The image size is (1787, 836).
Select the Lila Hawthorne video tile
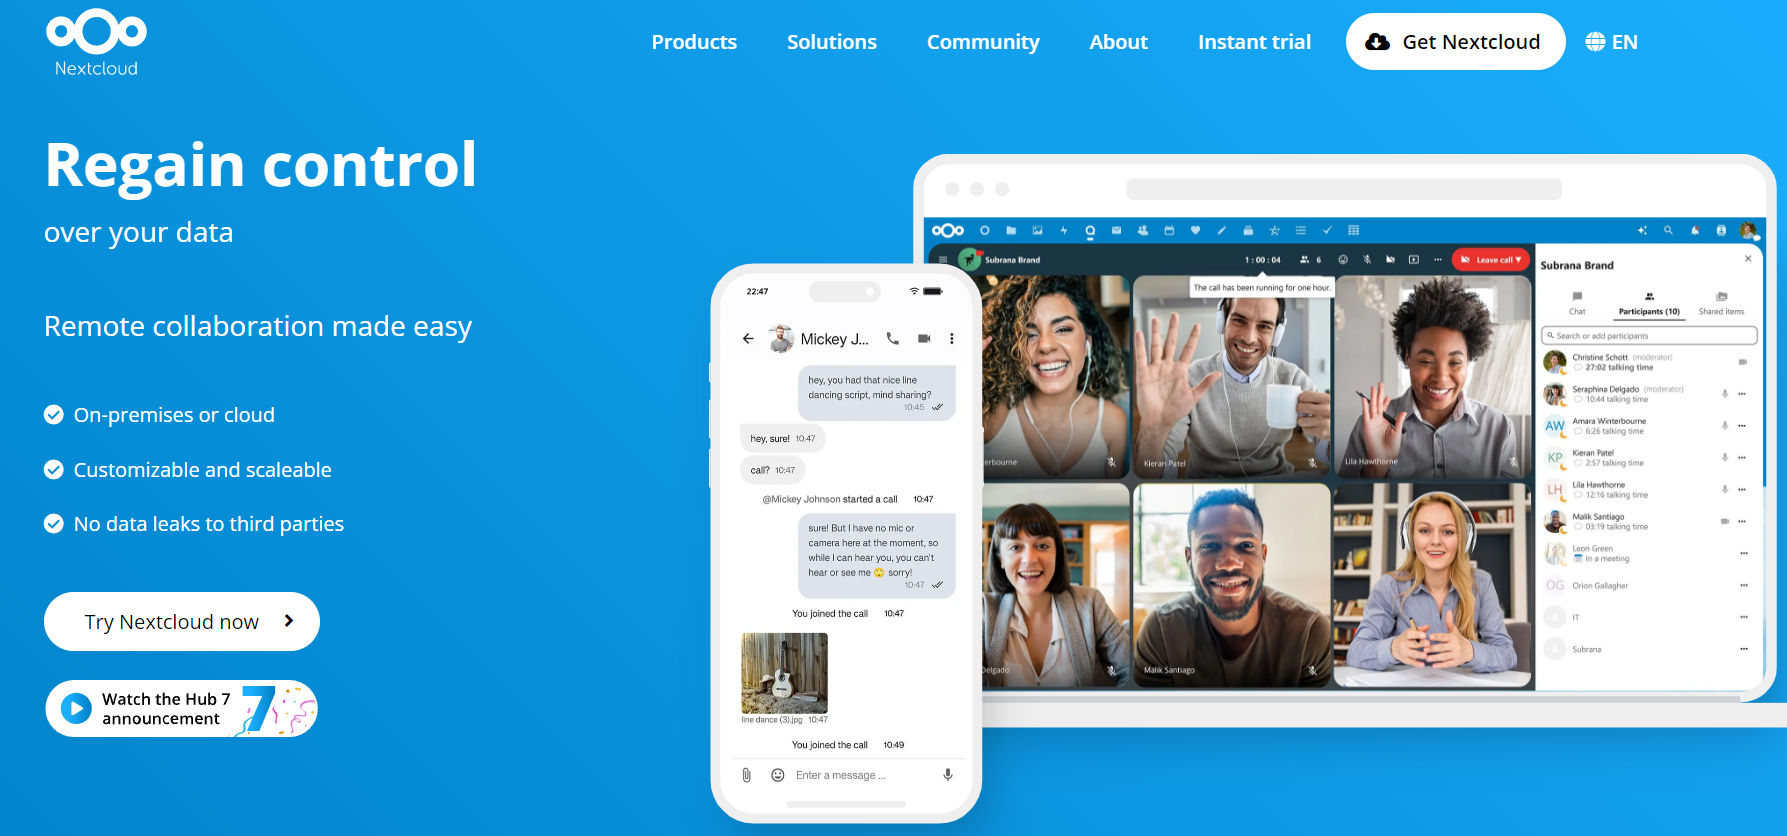1433,376
